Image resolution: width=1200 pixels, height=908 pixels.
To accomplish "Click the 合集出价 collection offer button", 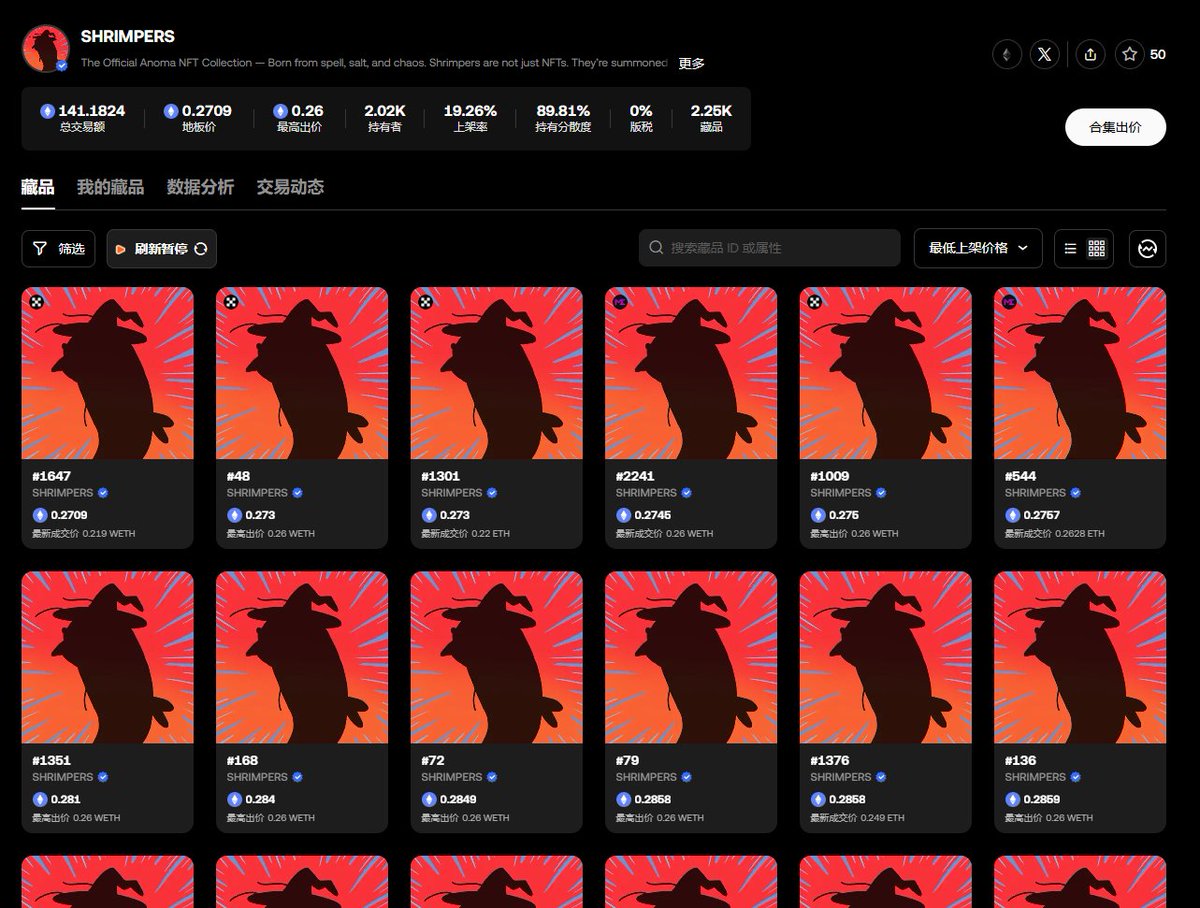I will click(1115, 127).
